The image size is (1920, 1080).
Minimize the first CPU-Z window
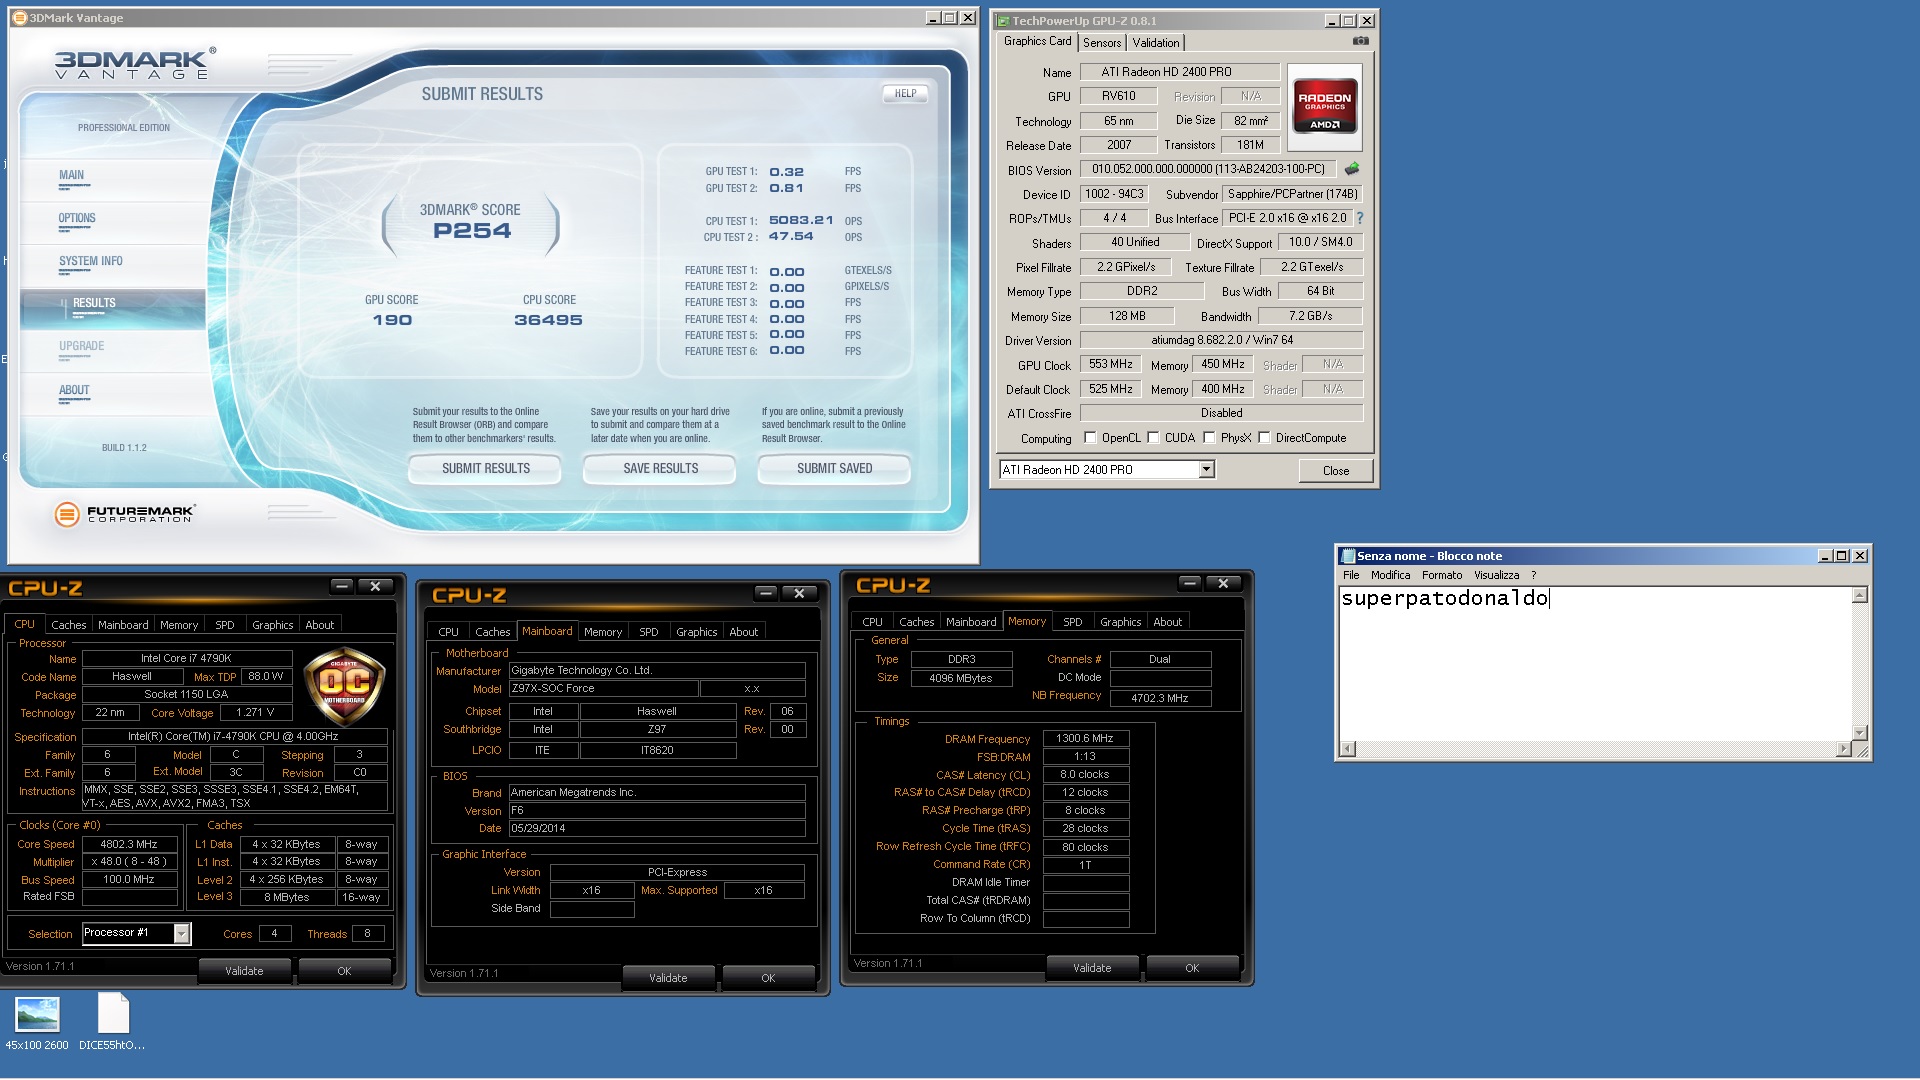[342, 587]
